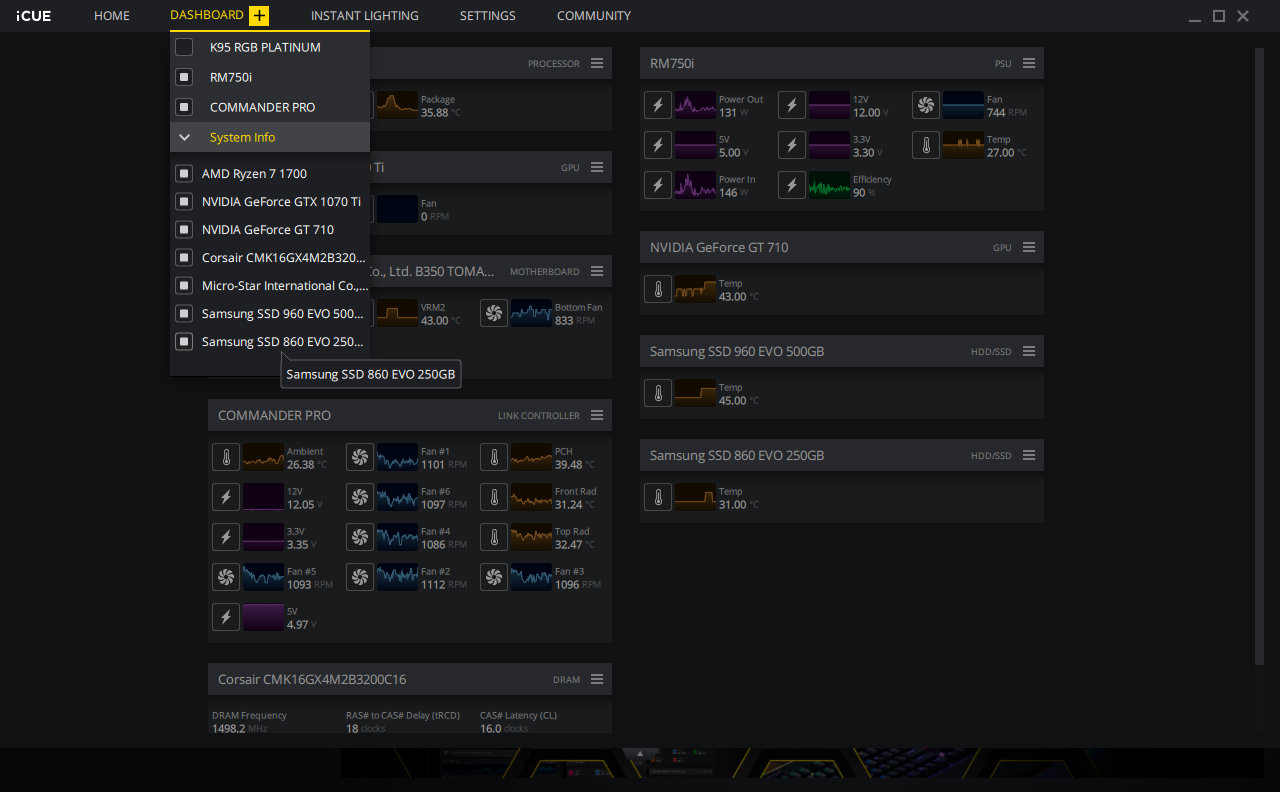Open the Corsair DRAM panel hamburger menu
This screenshot has height=792, width=1280.
click(597, 679)
